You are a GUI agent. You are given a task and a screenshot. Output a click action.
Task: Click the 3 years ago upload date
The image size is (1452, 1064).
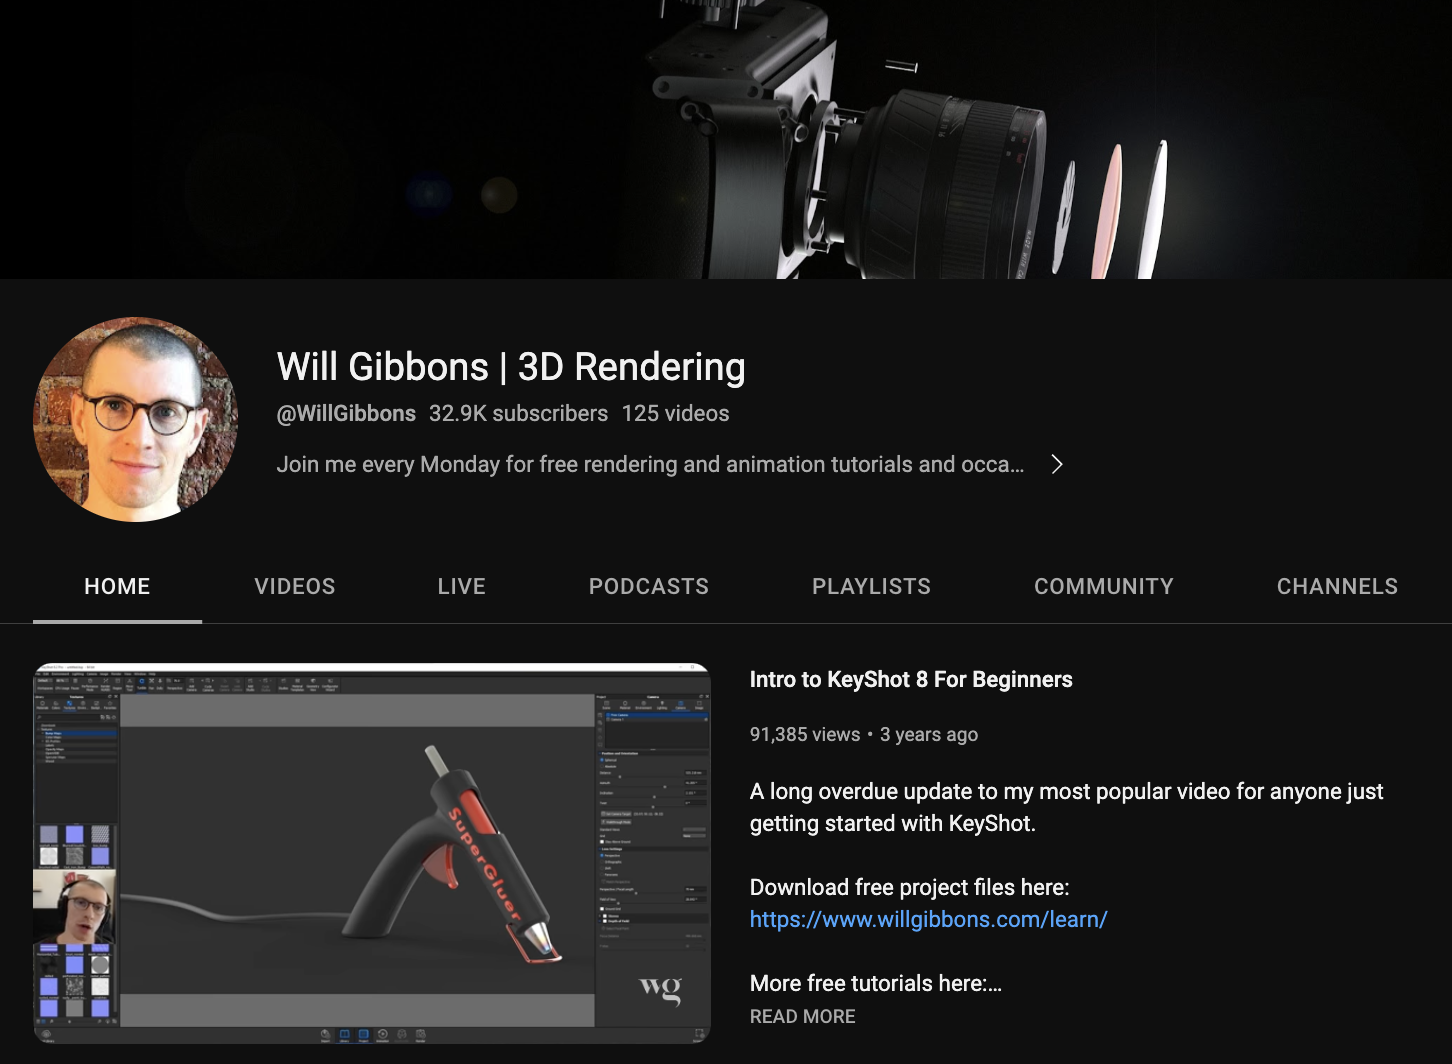point(929,734)
